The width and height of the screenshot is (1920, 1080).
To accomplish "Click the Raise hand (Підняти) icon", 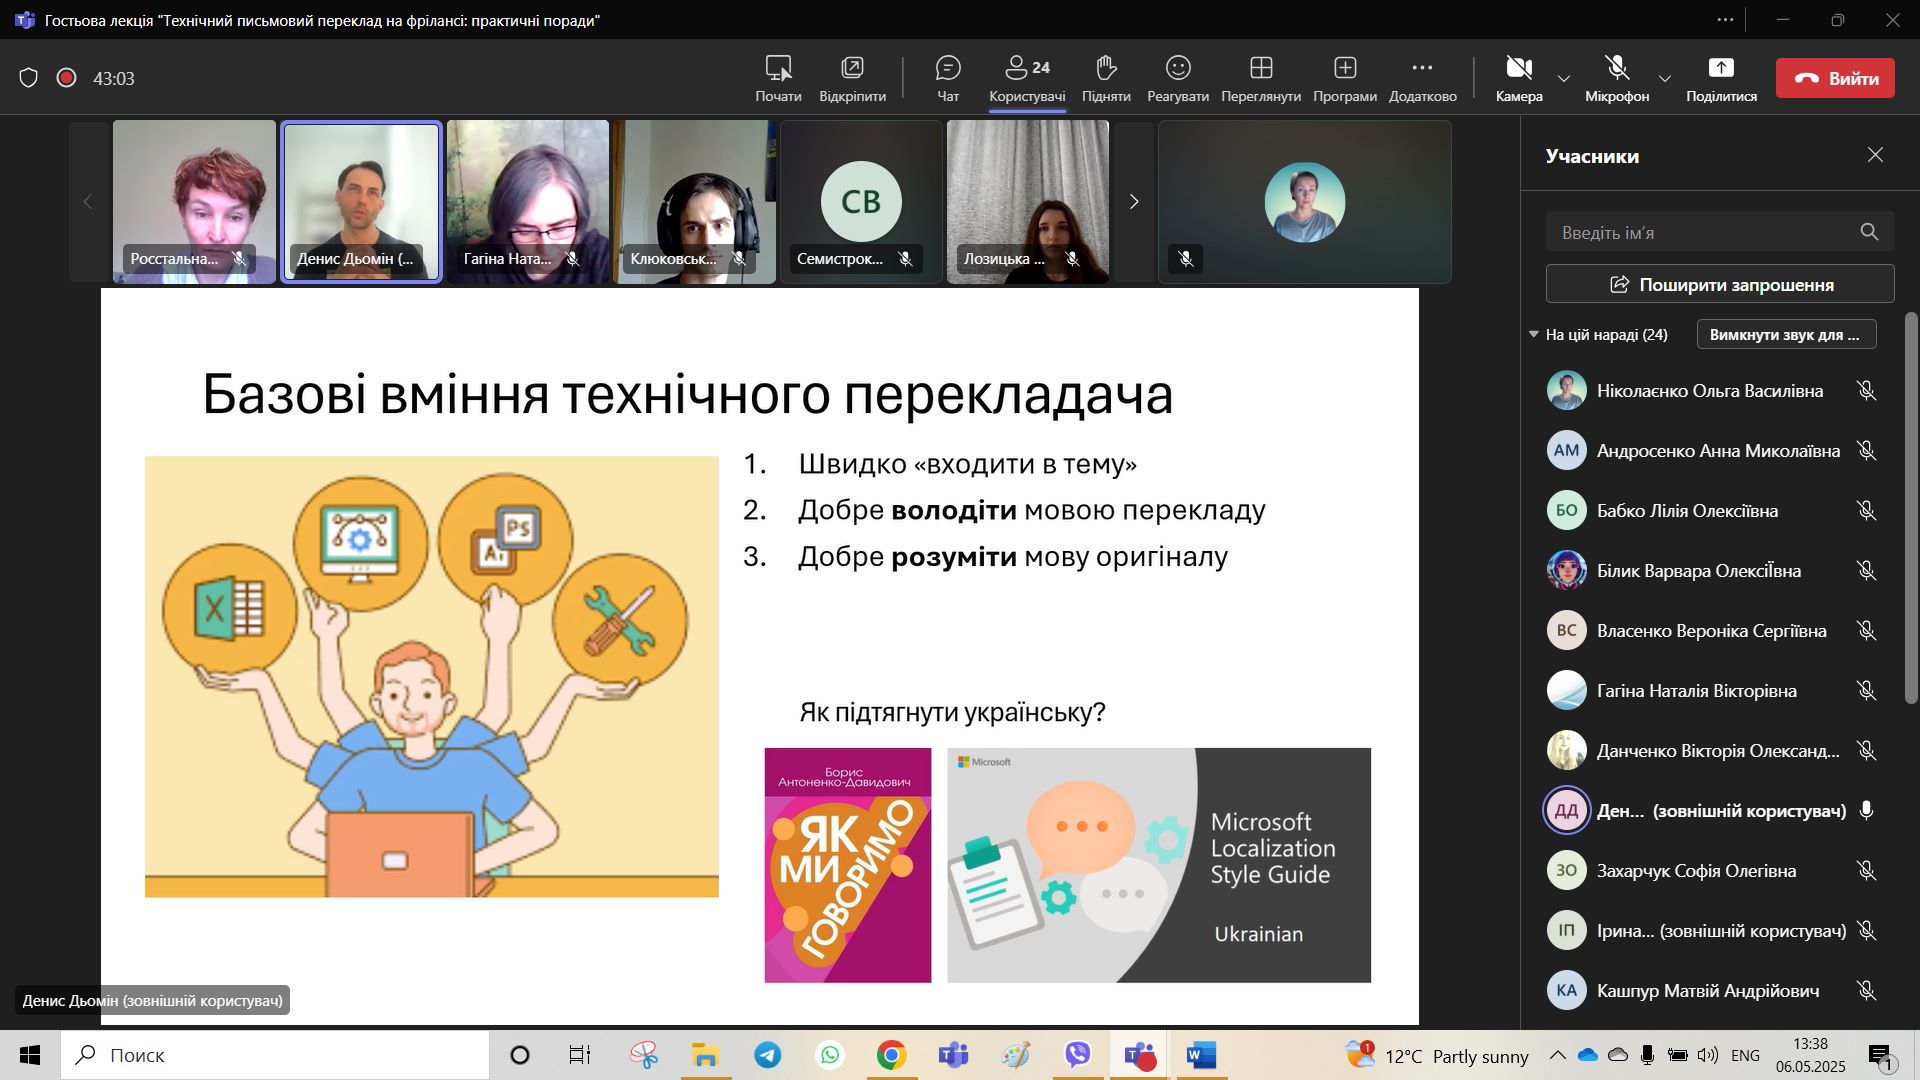I will pos(1105,68).
